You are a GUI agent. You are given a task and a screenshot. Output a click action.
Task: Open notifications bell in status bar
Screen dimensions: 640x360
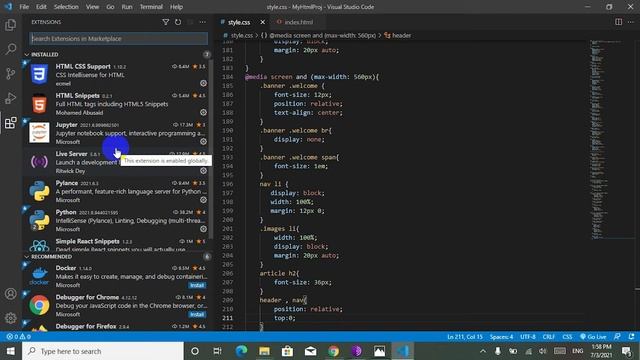click(631, 337)
